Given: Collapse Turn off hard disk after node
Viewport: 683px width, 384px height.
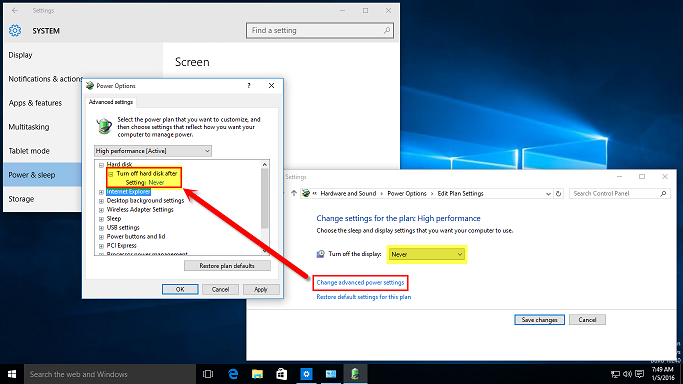Looking at the screenshot, I should (x=111, y=174).
